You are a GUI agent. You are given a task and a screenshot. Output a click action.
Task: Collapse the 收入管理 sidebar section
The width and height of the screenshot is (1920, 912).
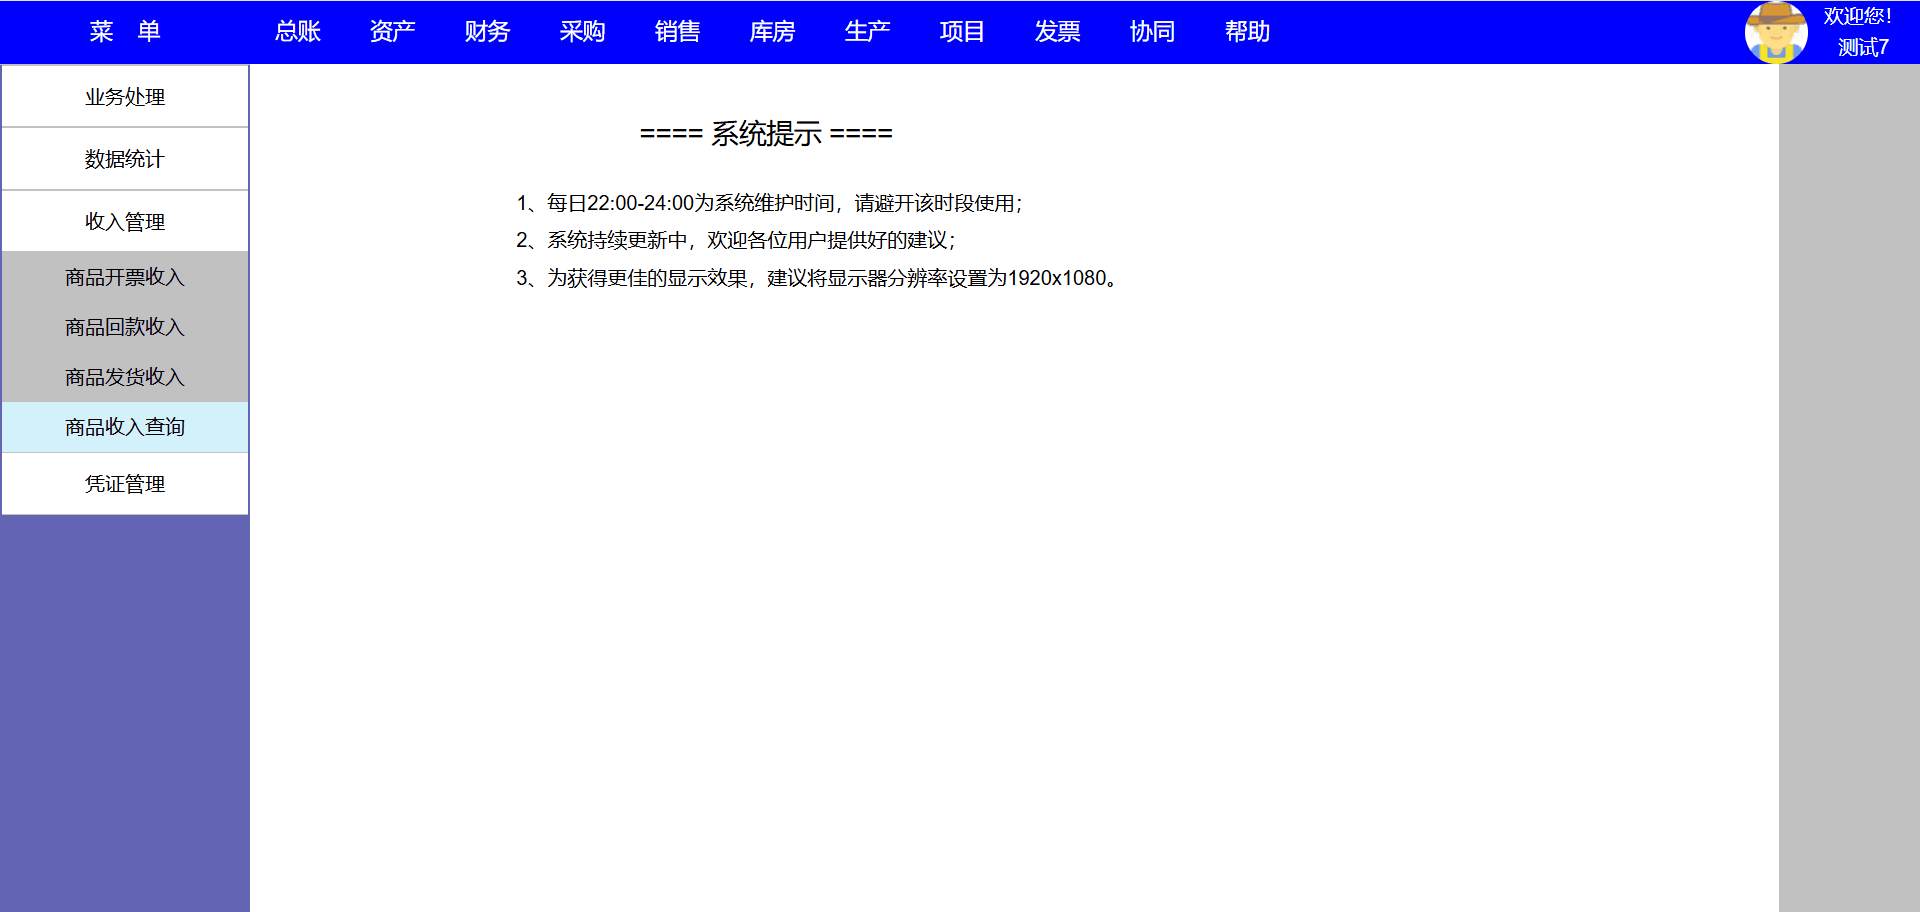pyautogui.click(x=125, y=221)
